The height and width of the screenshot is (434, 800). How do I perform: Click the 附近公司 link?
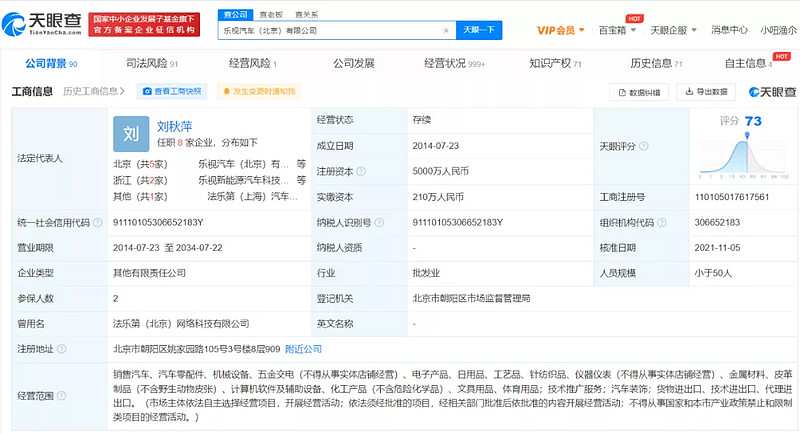point(304,349)
